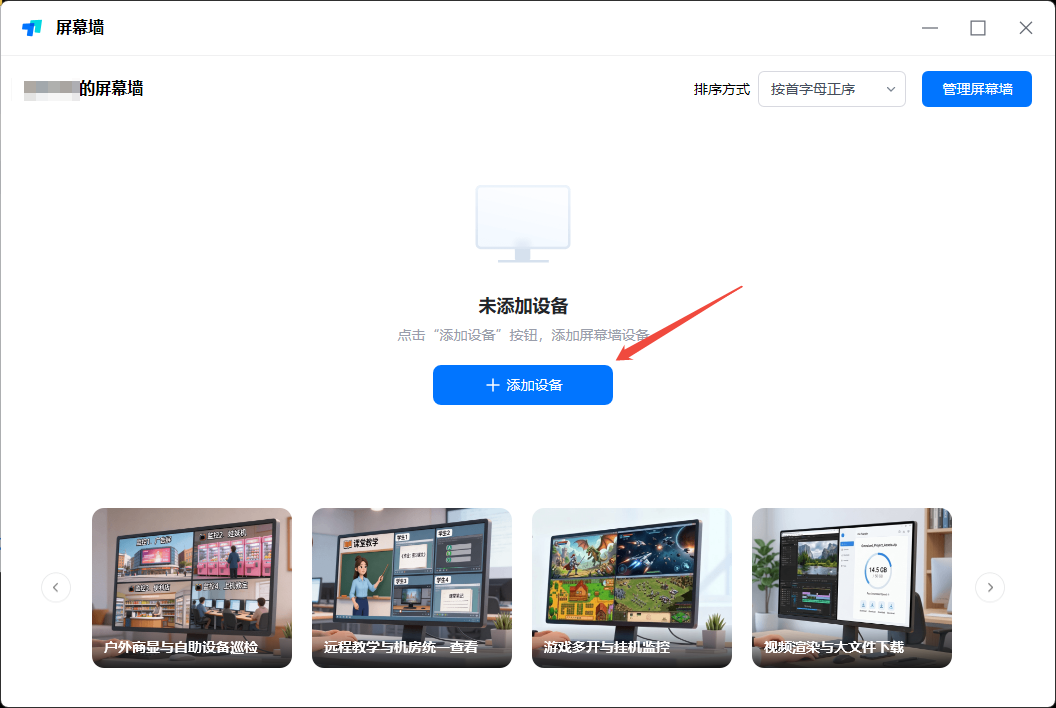1056x708 pixels.
Task: Open the 户外商显与自助设备巡检 card
Action: point(192,587)
